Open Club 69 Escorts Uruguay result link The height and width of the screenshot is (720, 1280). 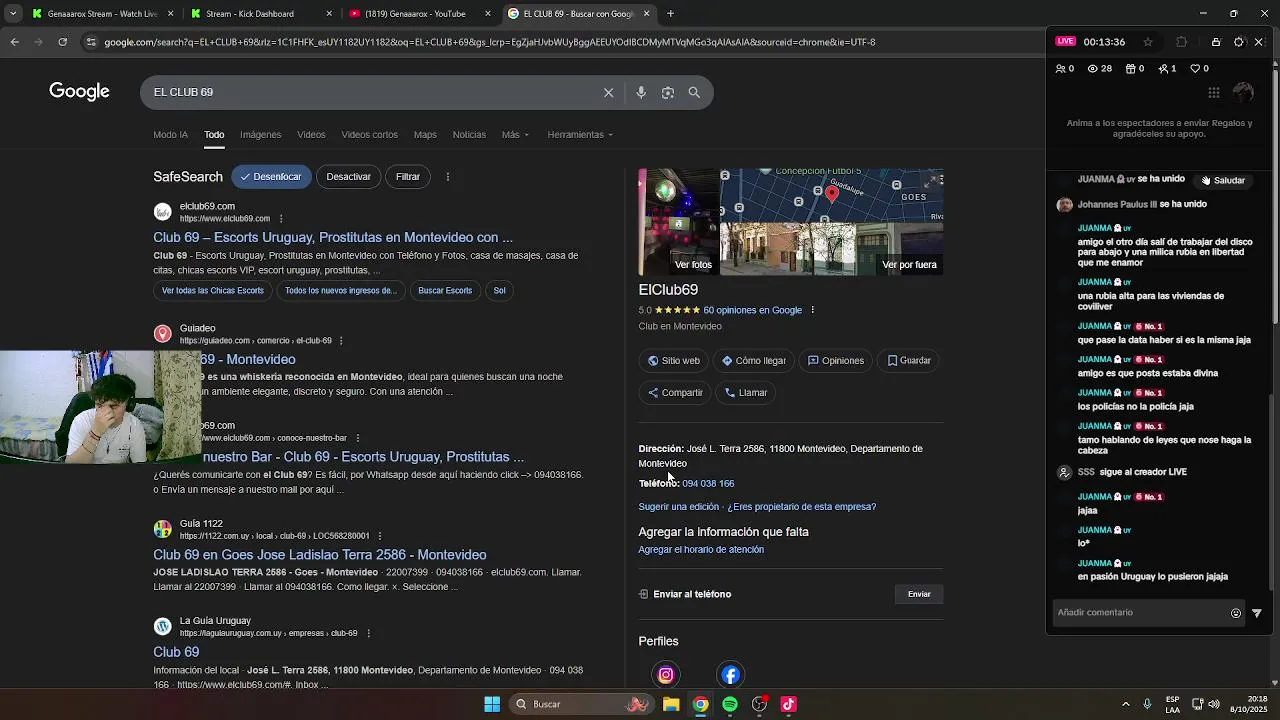[x=333, y=237]
